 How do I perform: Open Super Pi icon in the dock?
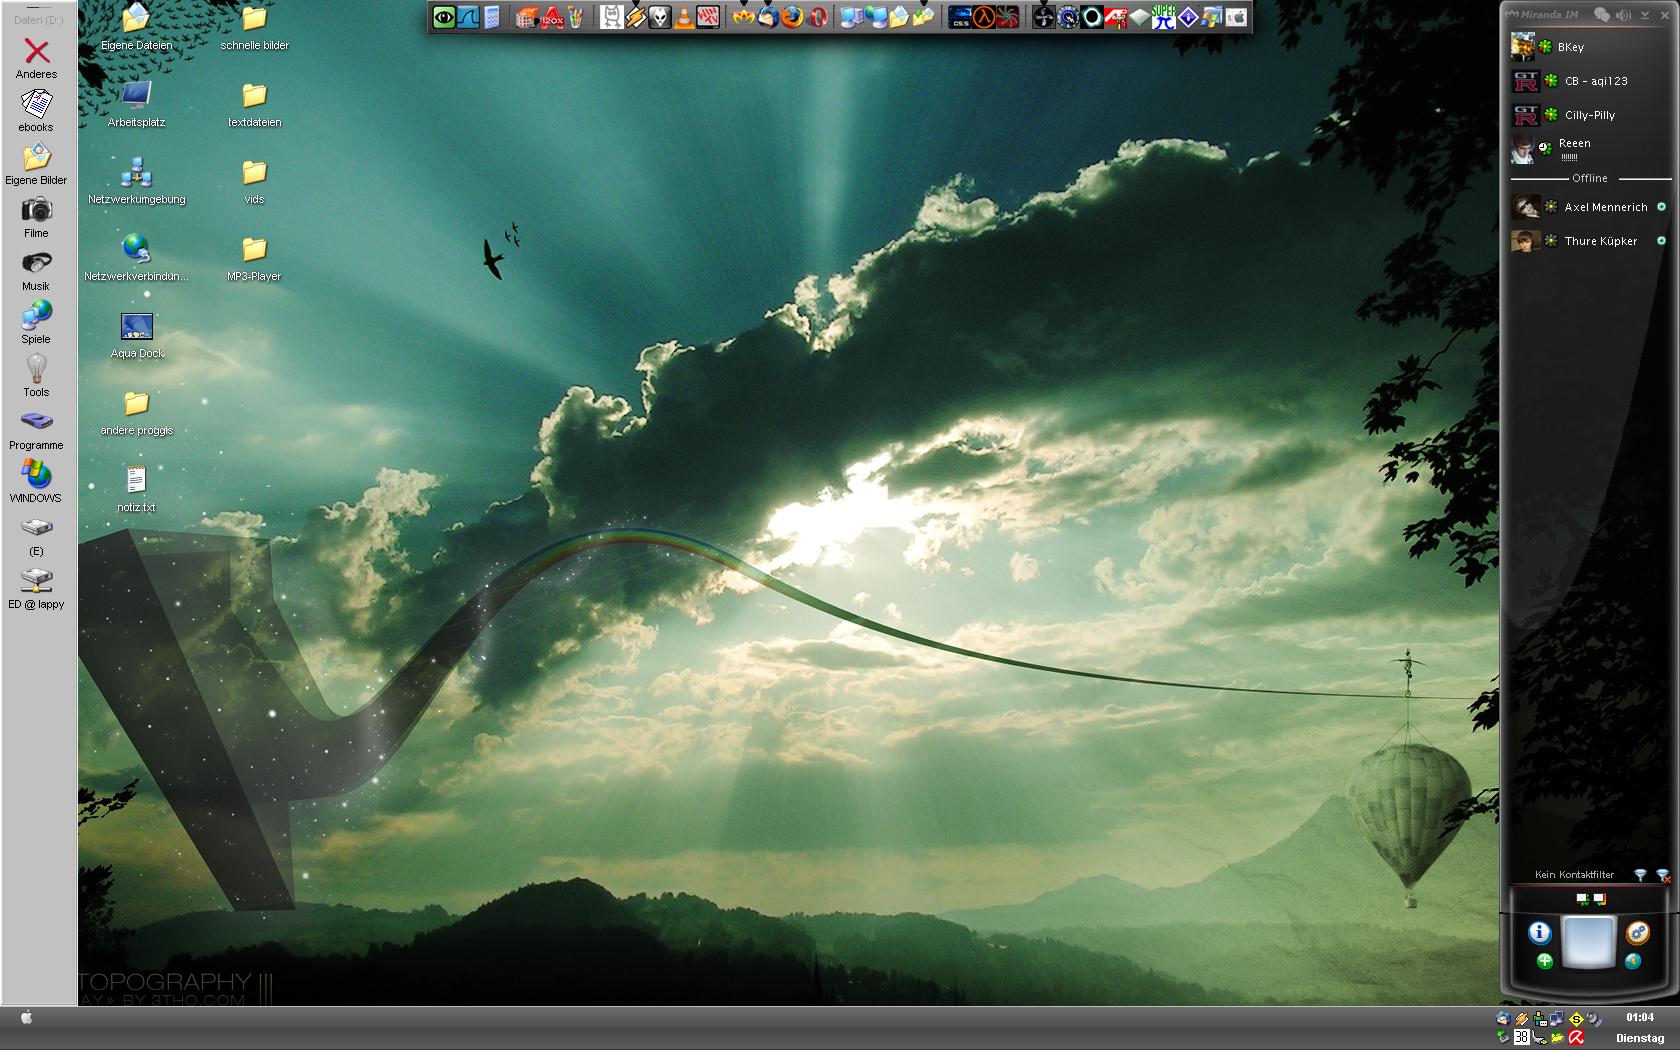(x=1163, y=17)
